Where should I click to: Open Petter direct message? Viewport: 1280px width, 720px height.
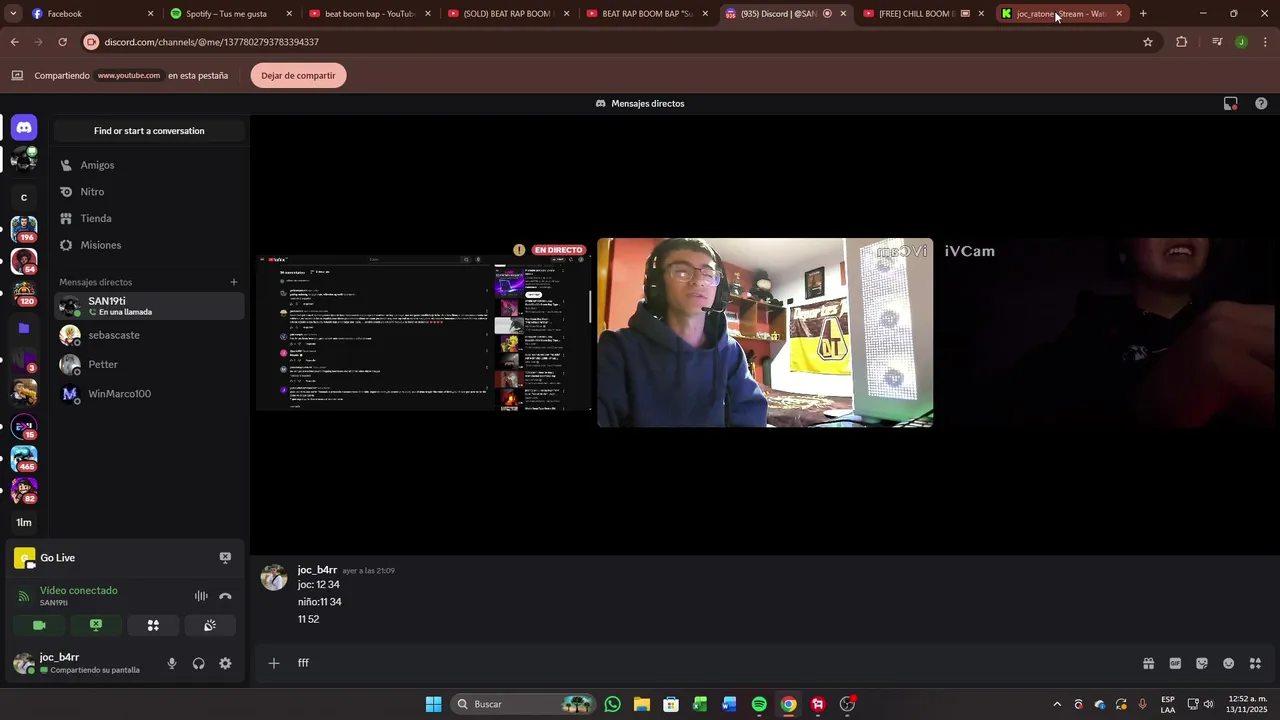149,364
